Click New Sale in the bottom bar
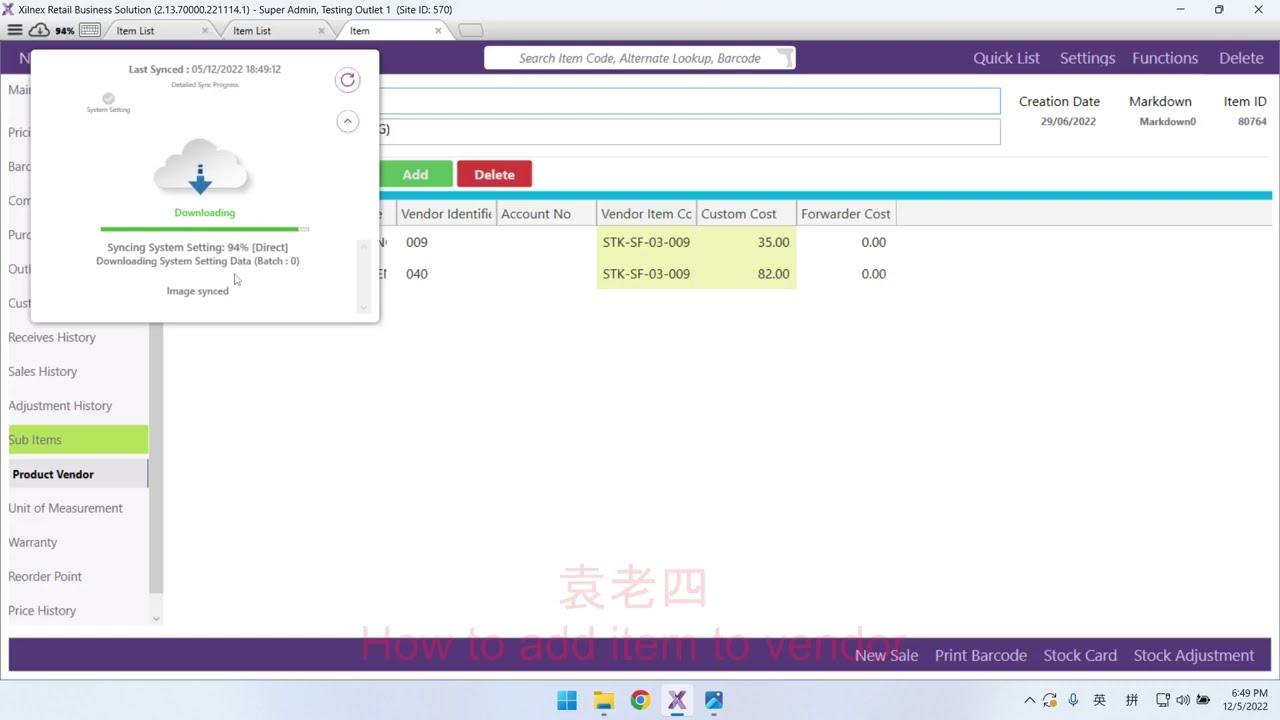This screenshot has width=1280, height=720. tap(886, 655)
